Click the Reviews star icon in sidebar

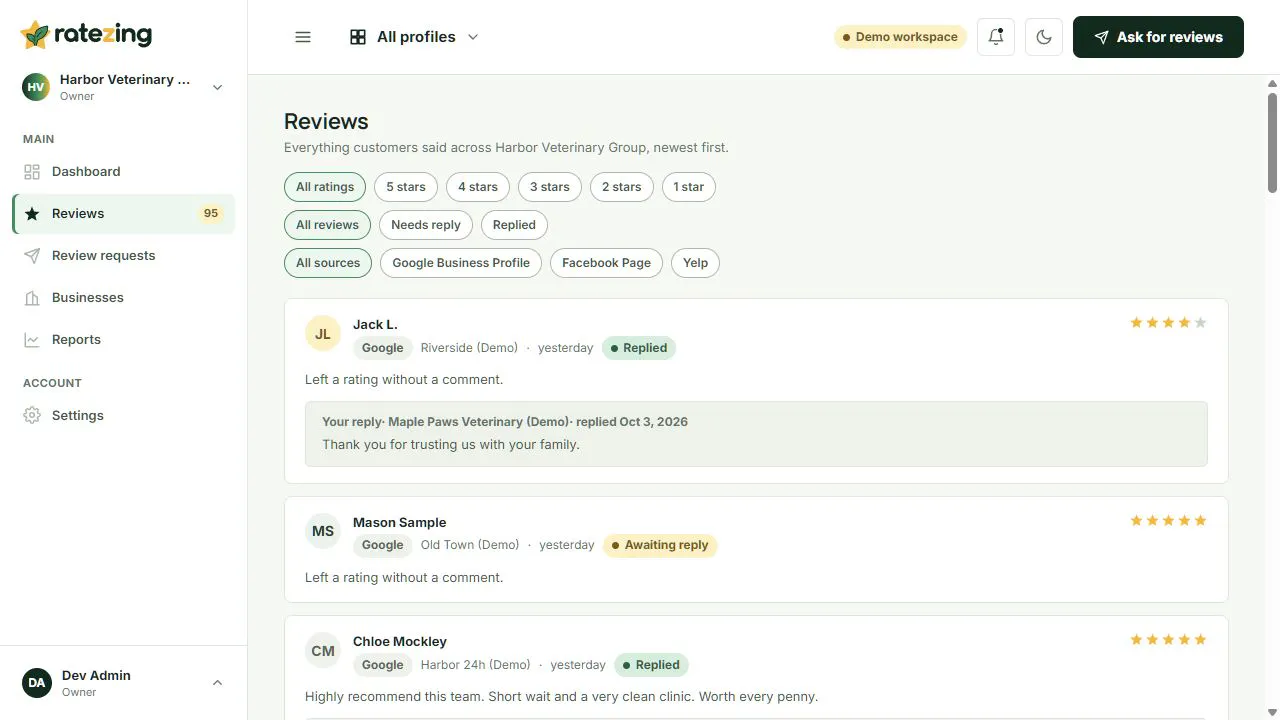tap(32, 214)
